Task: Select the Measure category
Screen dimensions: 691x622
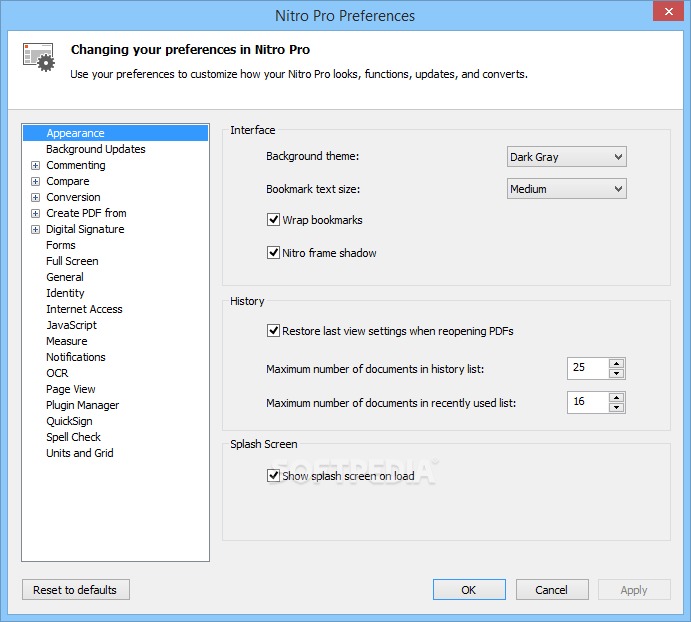Action: pos(67,341)
